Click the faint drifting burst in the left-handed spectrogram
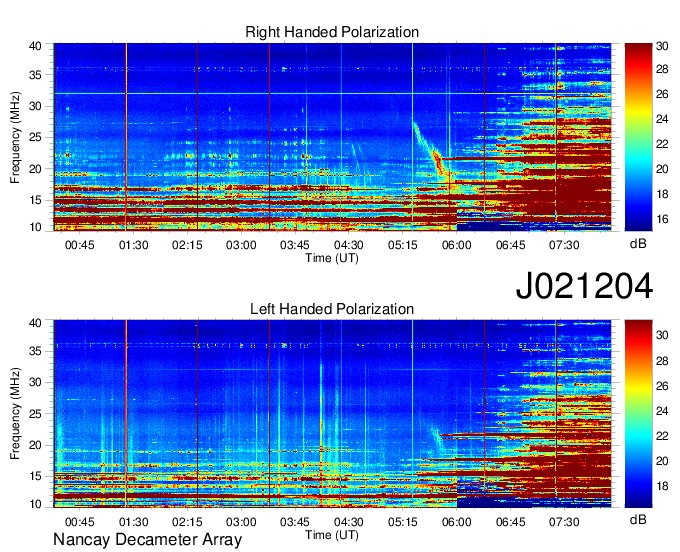Image resolution: width=680 pixels, height=552 pixels. (x=436, y=439)
